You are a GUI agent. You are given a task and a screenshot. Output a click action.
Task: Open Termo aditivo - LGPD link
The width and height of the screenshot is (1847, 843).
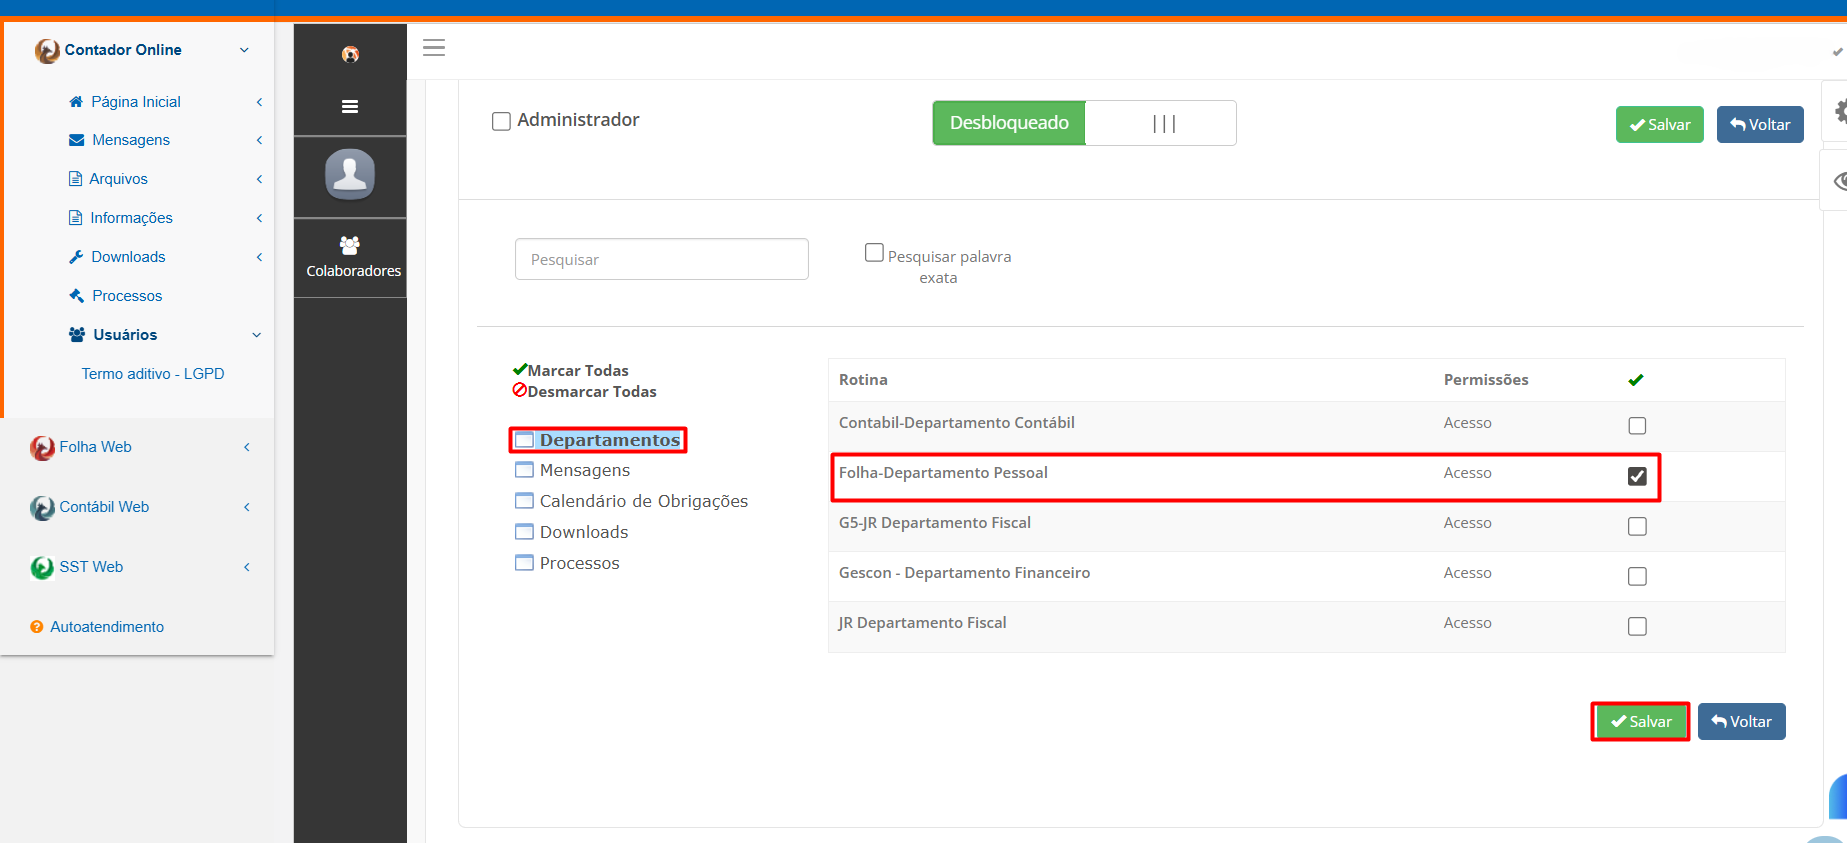click(153, 374)
